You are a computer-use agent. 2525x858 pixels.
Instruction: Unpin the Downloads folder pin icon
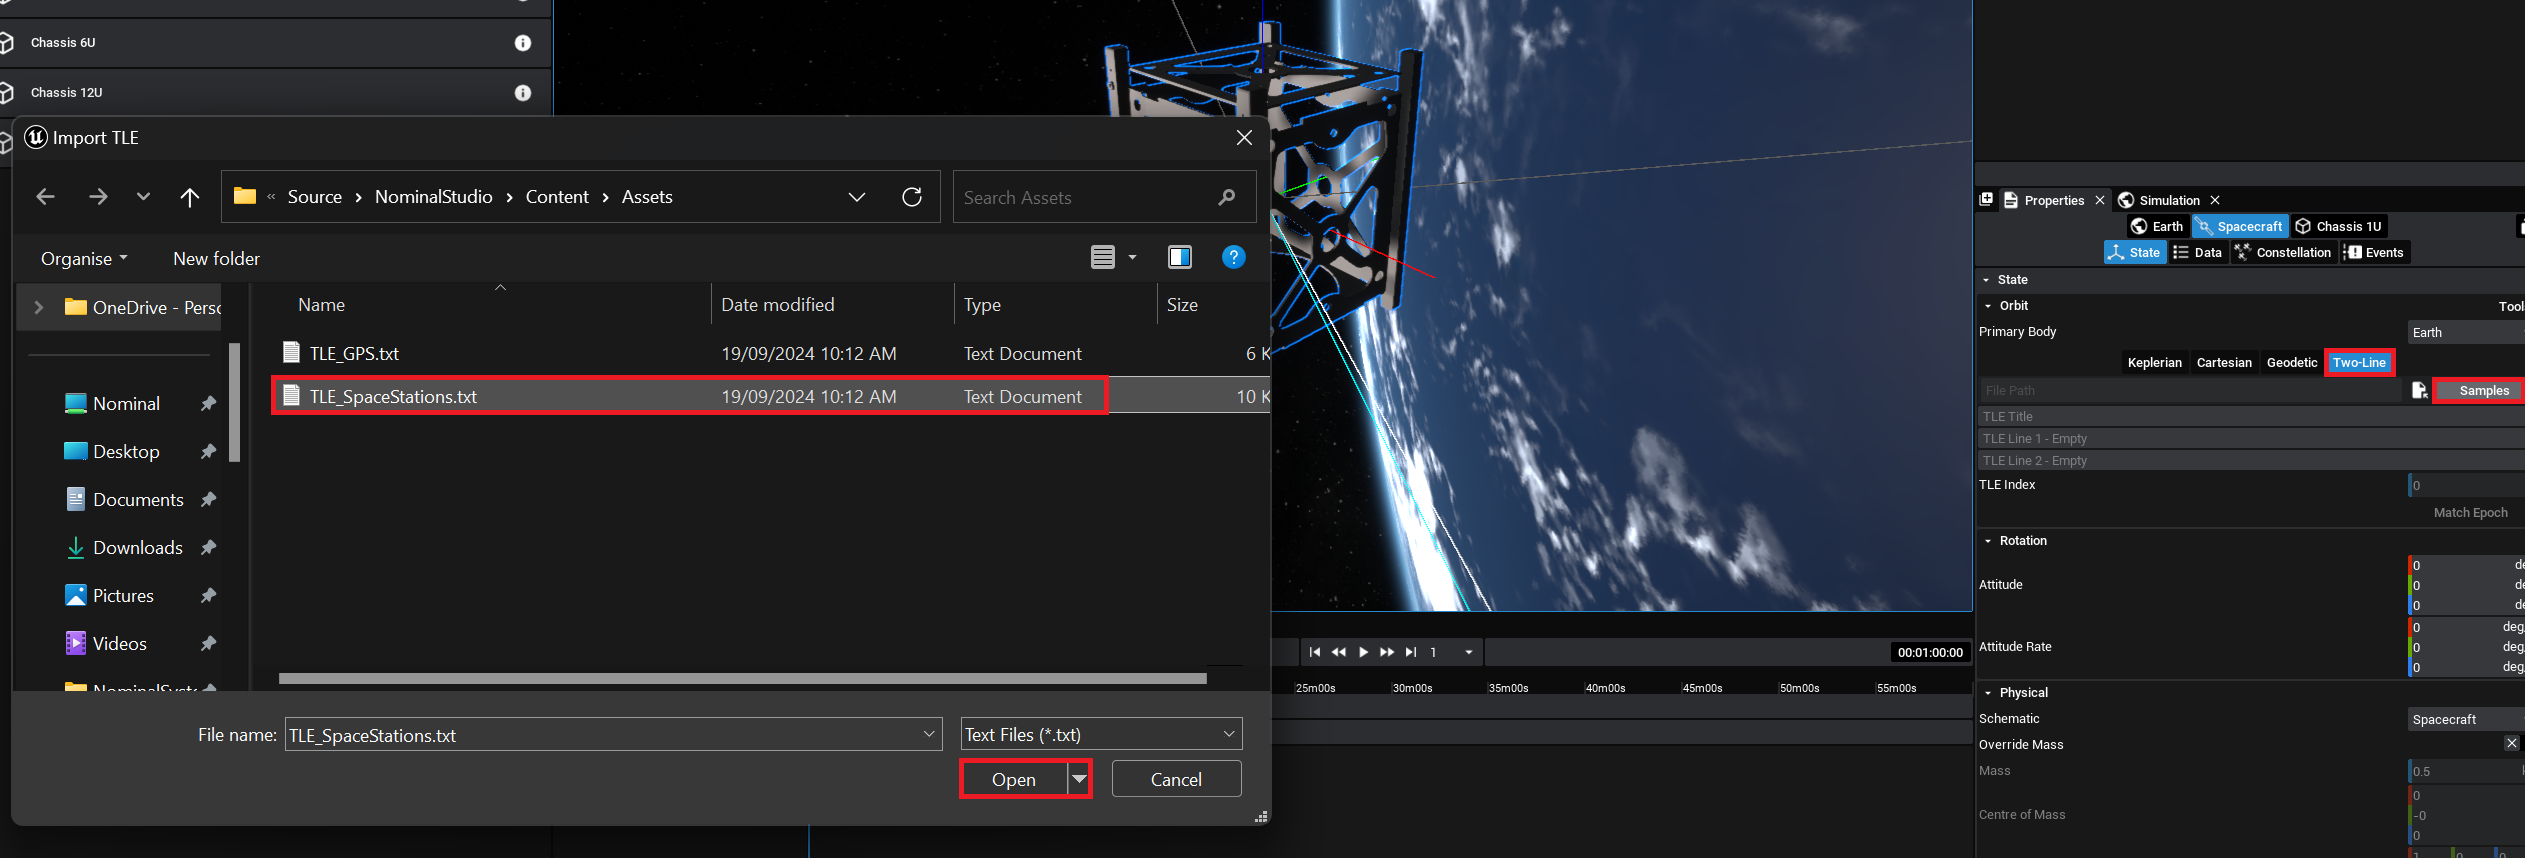pos(208,547)
